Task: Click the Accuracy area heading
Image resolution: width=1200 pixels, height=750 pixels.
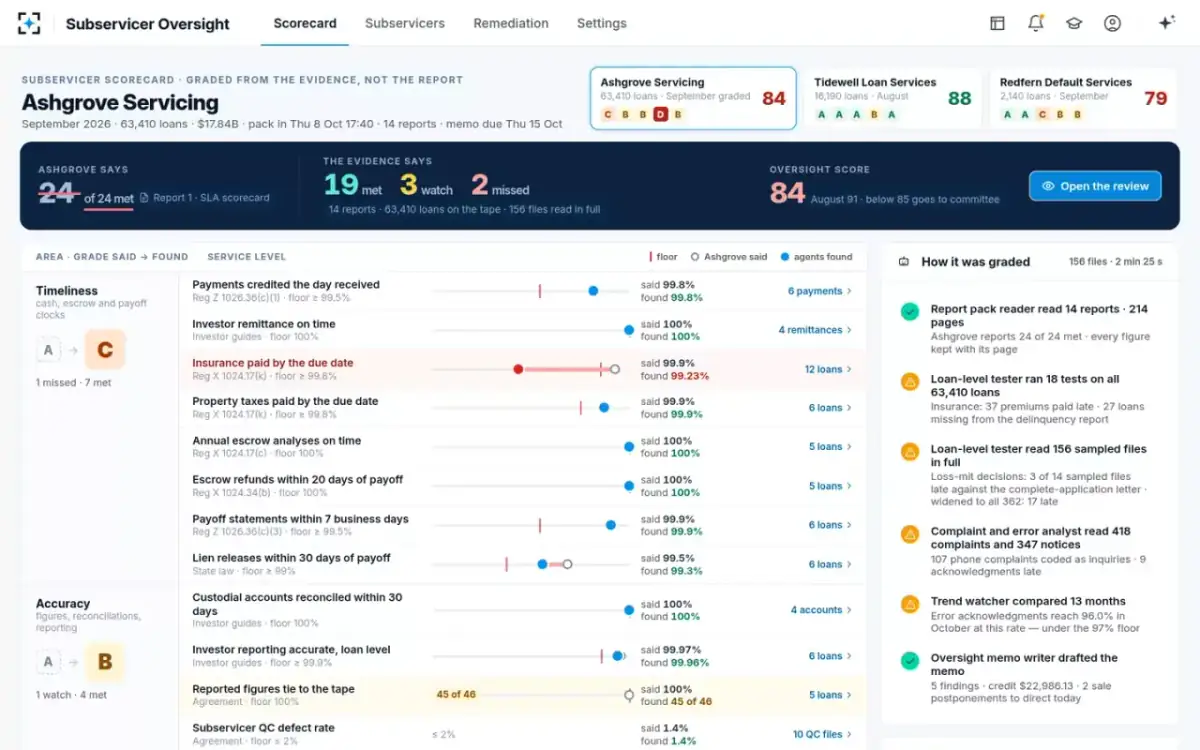Action: point(63,604)
